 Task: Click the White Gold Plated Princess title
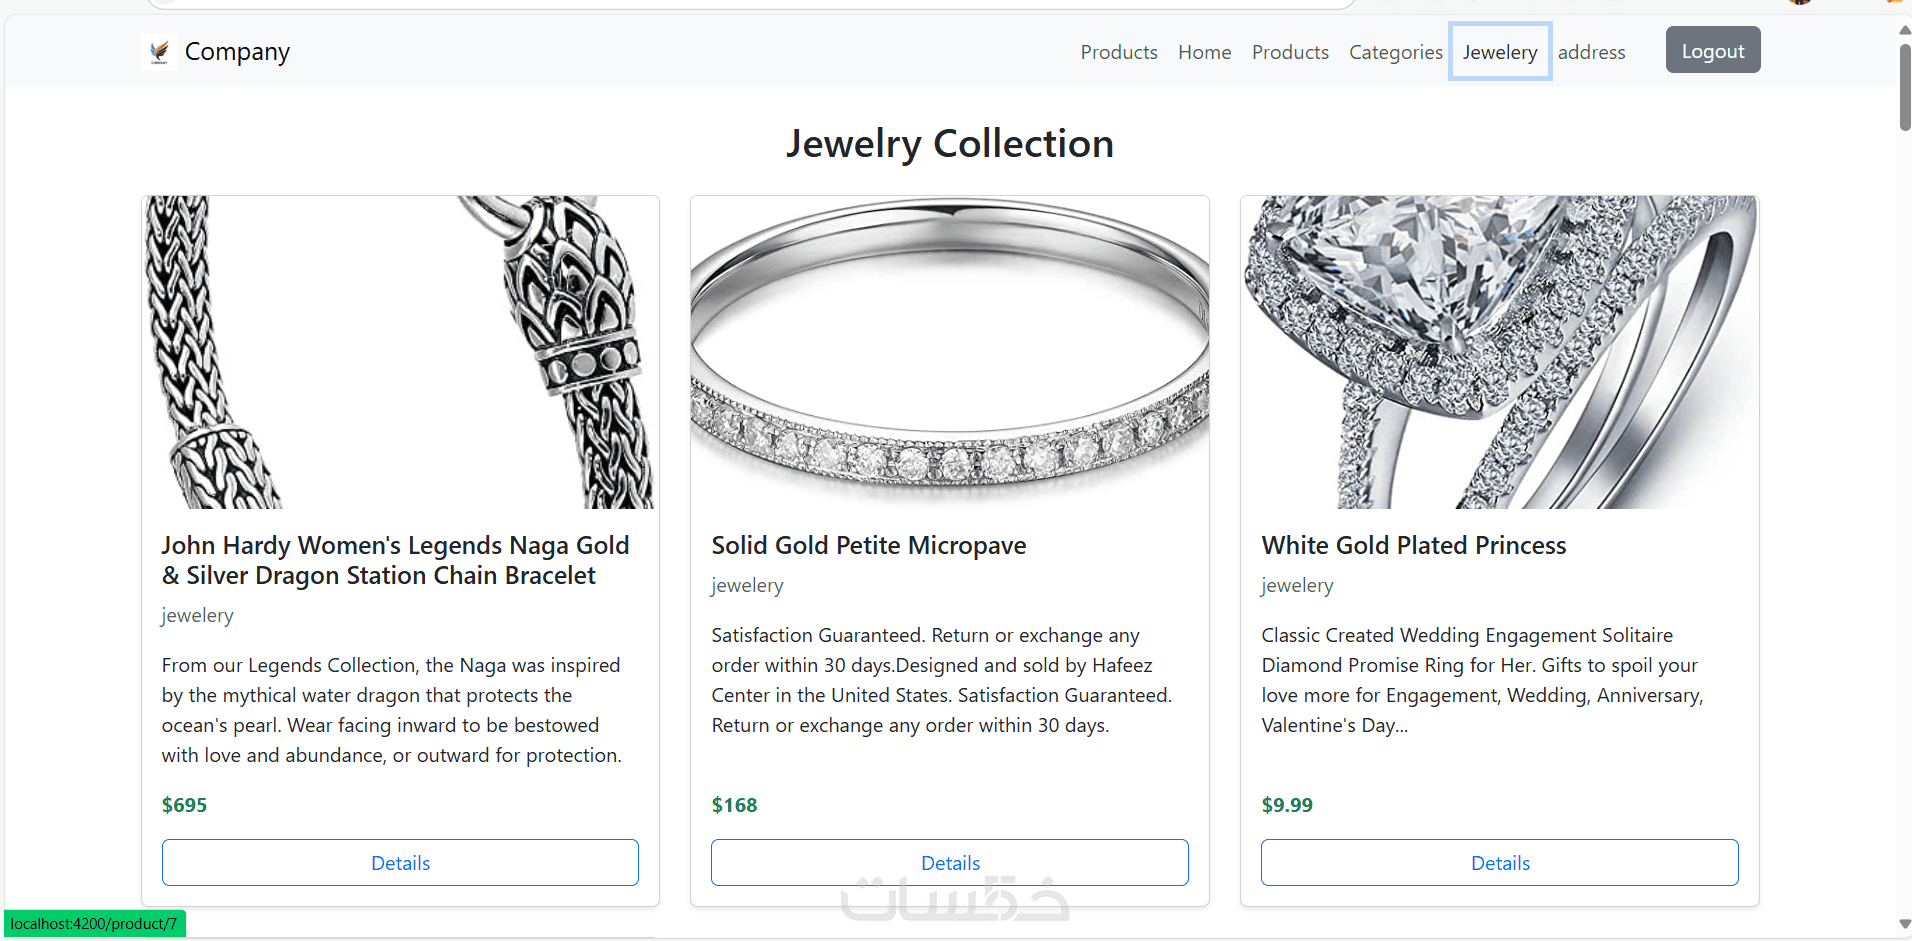[x=1413, y=545]
